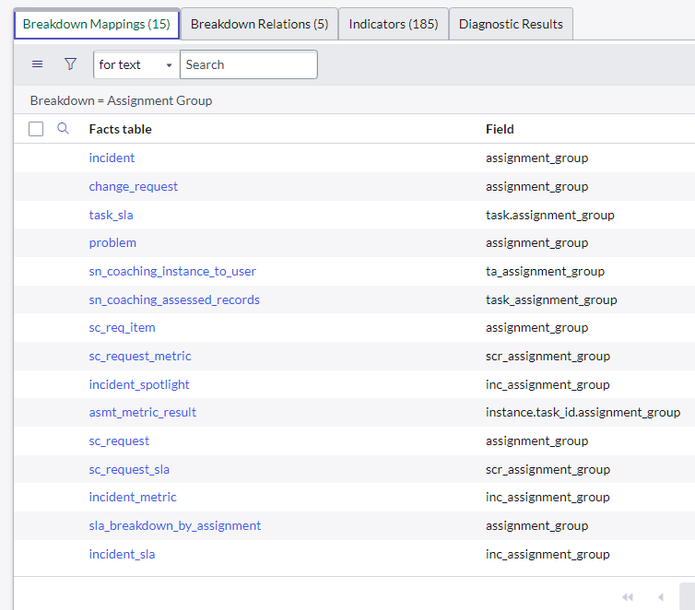Select the Diagnostic Results tab
This screenshot has width=695, height=610.
click(510, 24)
